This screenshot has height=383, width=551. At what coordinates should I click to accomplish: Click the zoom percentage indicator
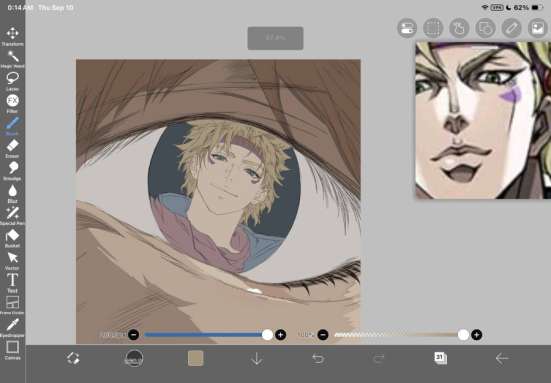[276, 38]
